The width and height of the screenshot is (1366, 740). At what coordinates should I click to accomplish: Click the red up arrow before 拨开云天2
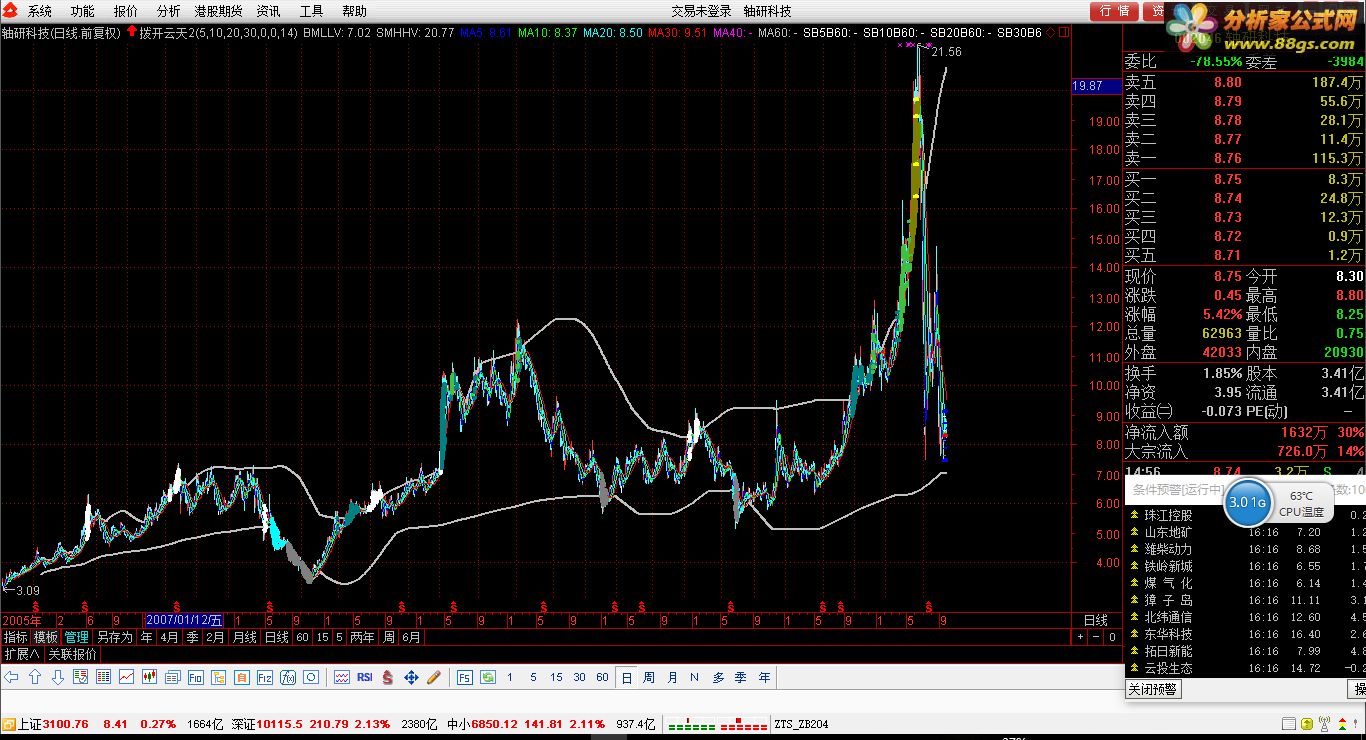click(x=131, y=32)
